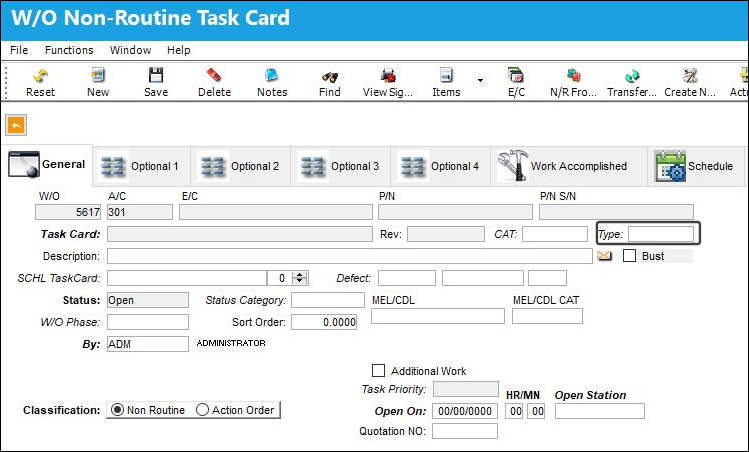The image size is (749, 452).
Task: Open the Help menu
Action: click(179, 50)
